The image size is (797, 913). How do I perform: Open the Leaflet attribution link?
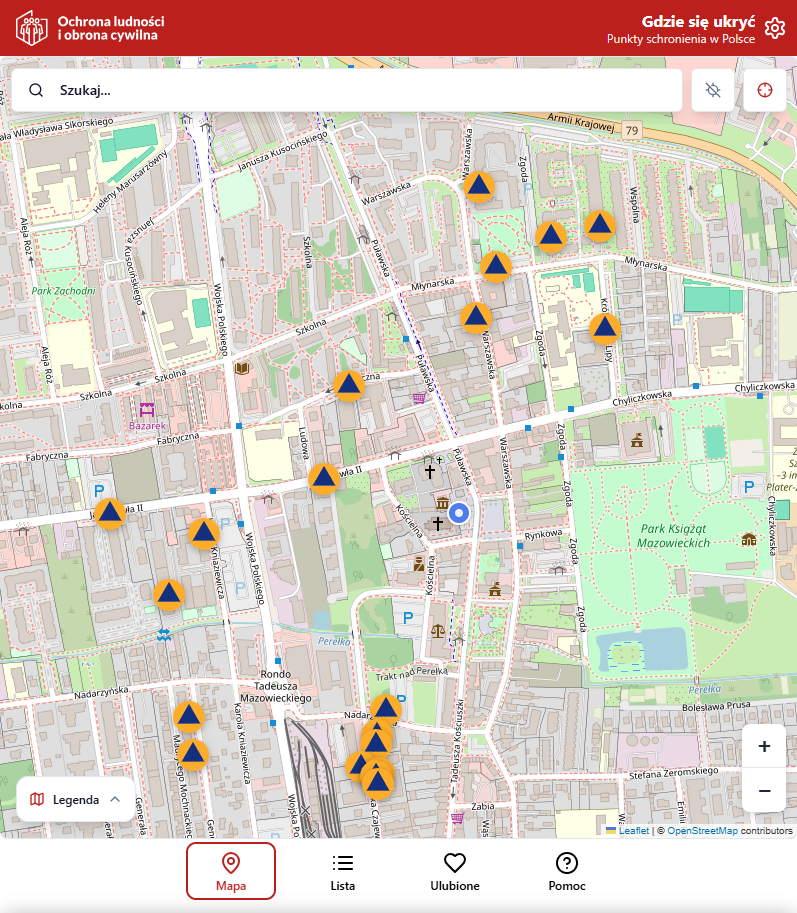click(x=633, y=830)
